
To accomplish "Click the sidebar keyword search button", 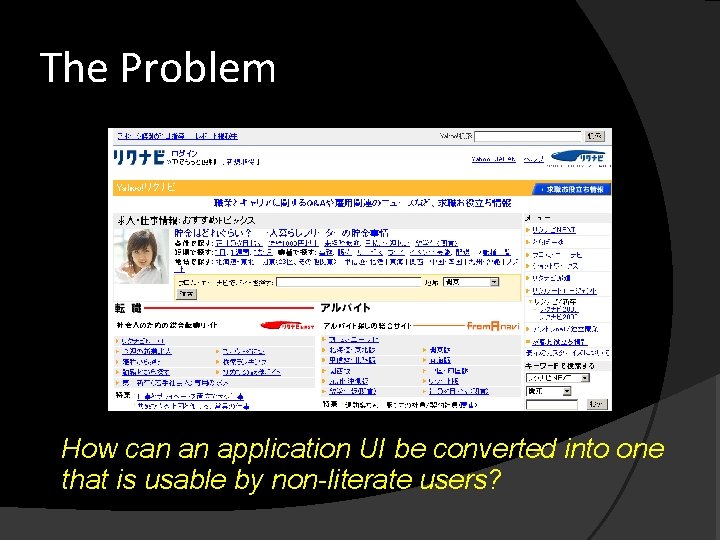I will (597, 404).
